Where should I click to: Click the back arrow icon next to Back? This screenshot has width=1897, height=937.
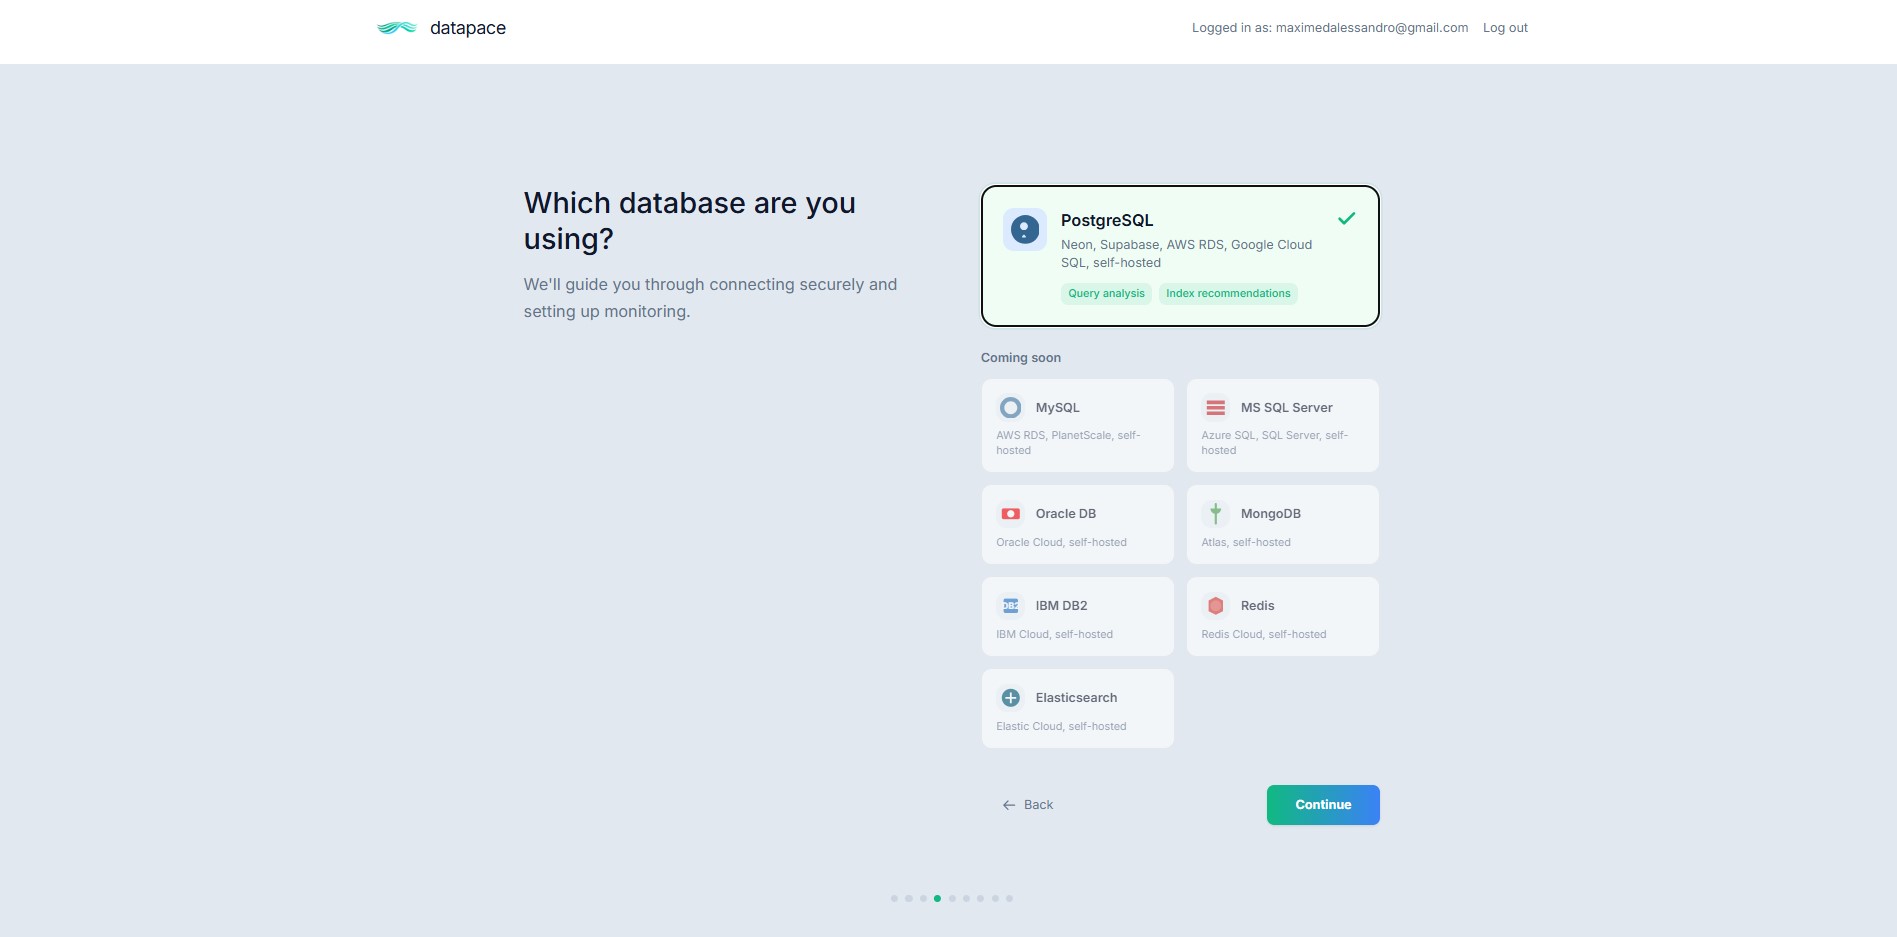coord(1007,804)
